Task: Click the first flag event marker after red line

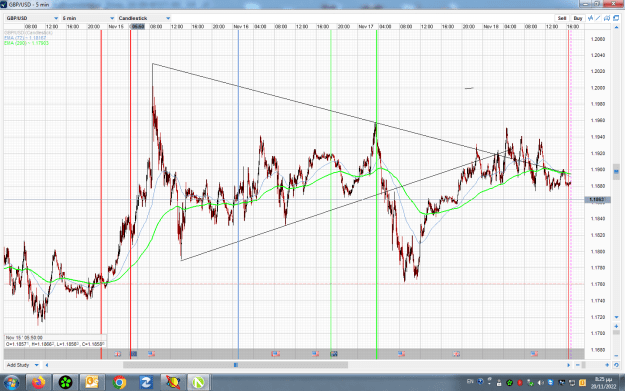Action: pyautogui.click(x=118, y=354)
